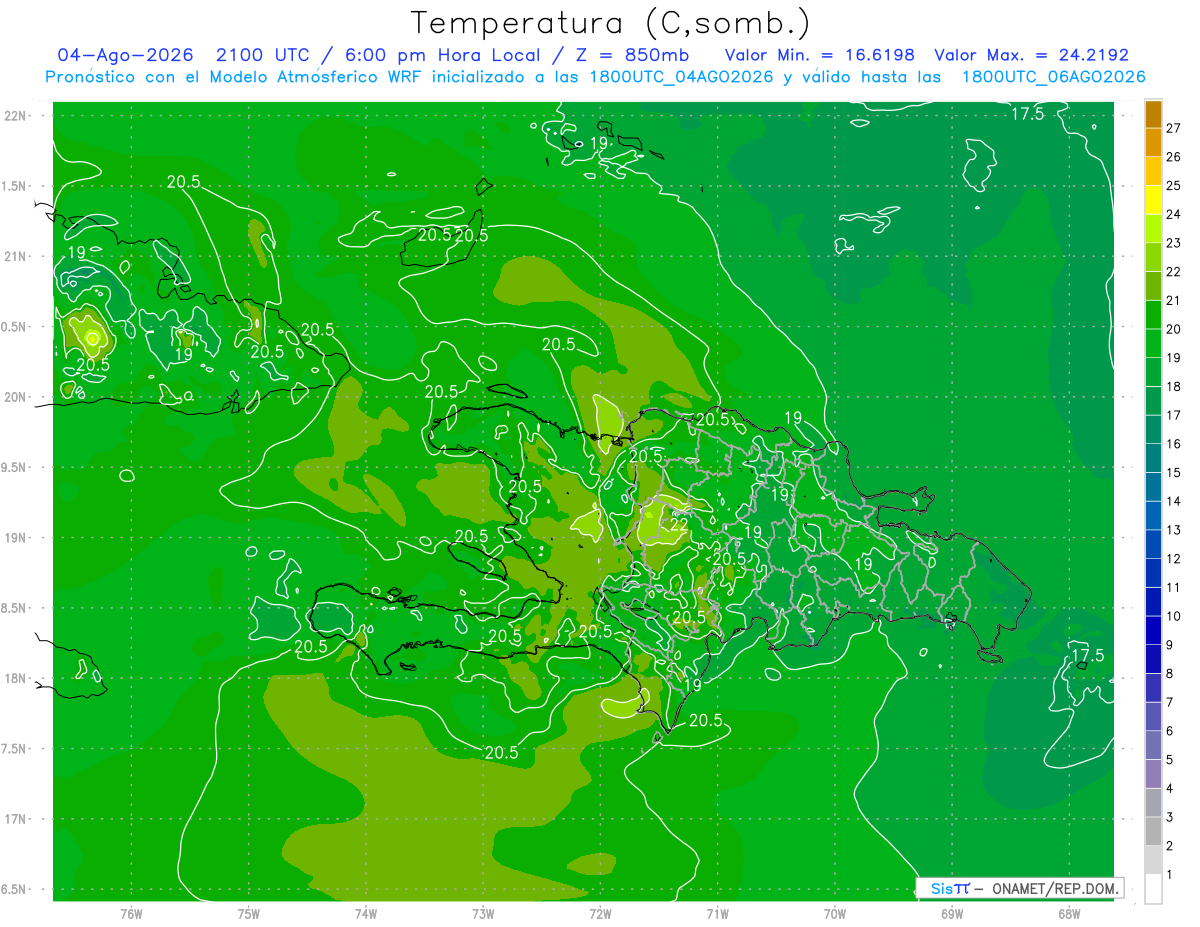Viewport: 1200px width, 927px height.
Task: Click the 'Z = 850mb' level text
Action: tap(634, 55)
